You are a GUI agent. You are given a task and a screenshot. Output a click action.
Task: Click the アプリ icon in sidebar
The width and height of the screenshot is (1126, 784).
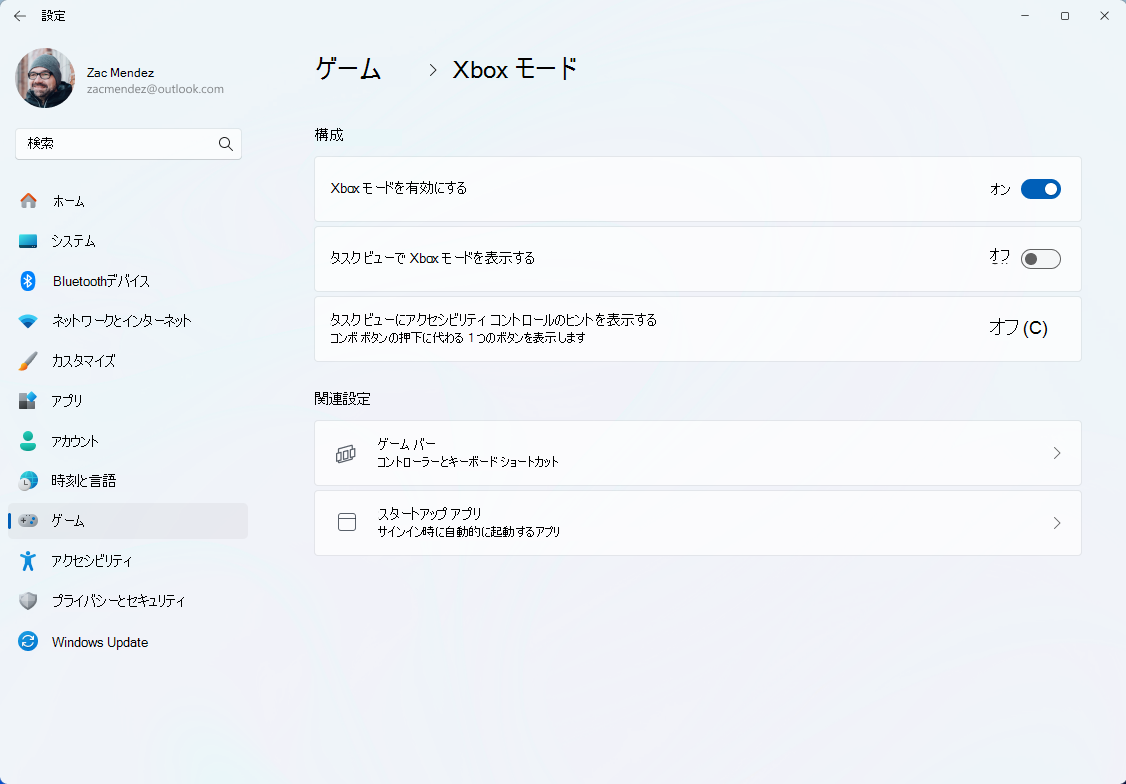coord(28,401)
